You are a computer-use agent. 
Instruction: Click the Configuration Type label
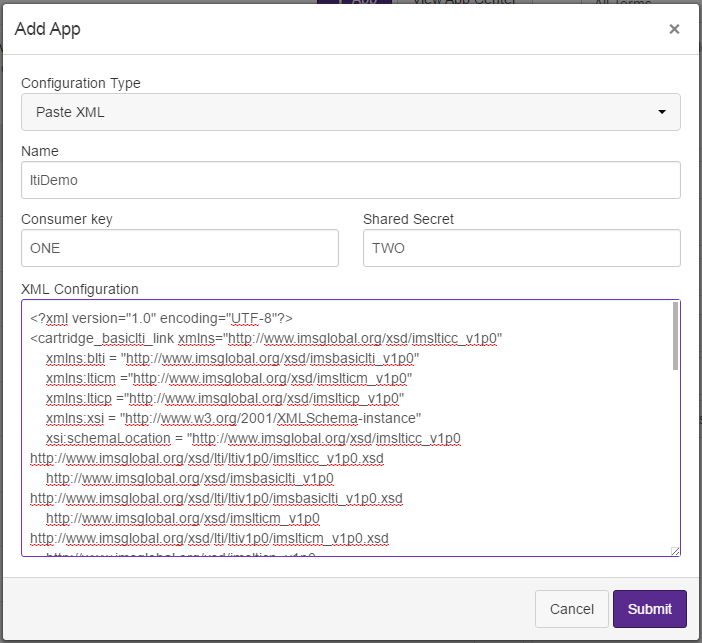[x=81, y=83]
